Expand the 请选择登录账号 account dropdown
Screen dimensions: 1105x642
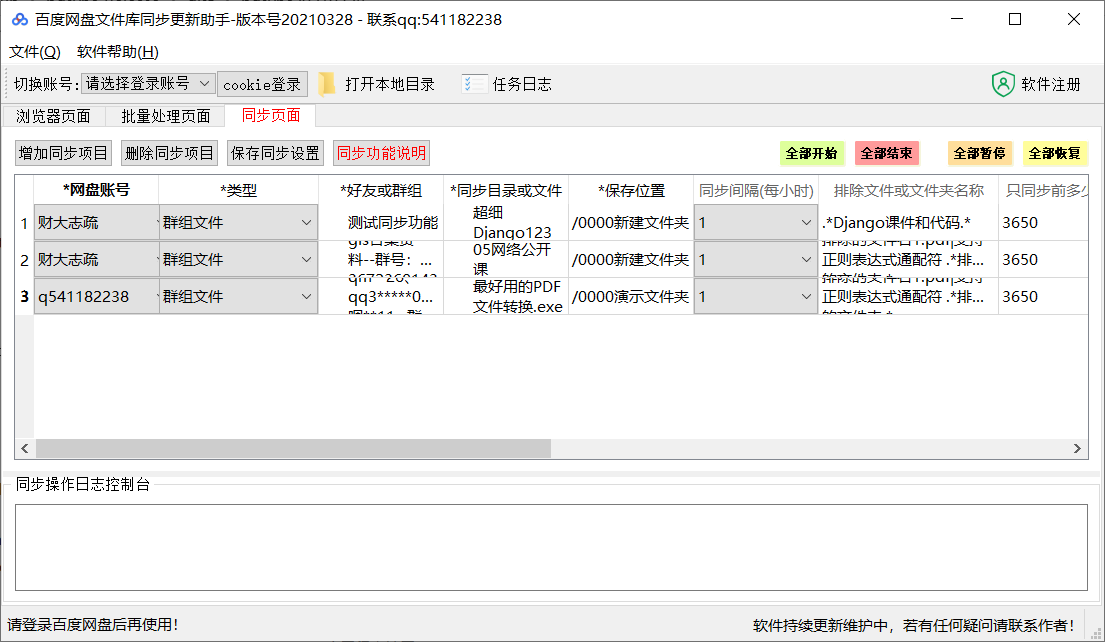(x=206, y=84)
